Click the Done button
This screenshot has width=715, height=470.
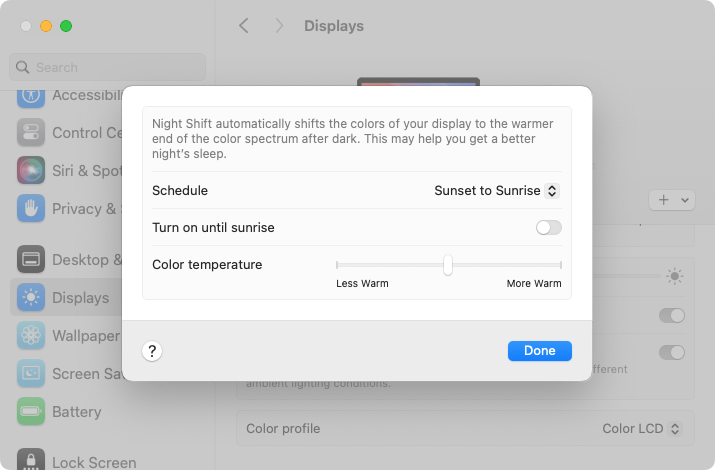(539, 351)
